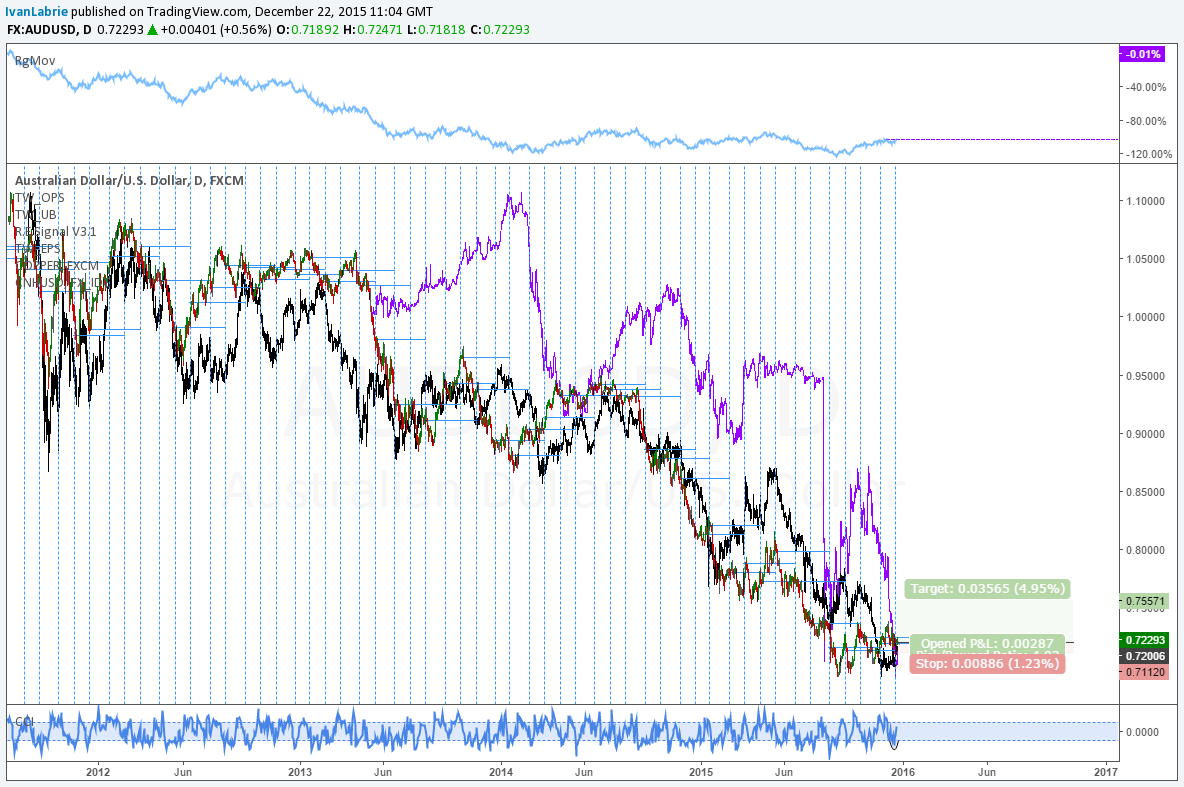Click the red 0.71120 stop price tag
This screenshot has height=787, width=1184.
click(x=1143, y=672)
